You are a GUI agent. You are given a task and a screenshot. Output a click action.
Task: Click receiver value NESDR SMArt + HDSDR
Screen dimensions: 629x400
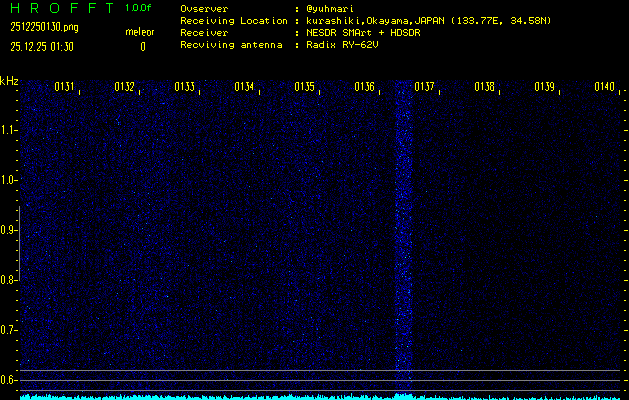363,32
